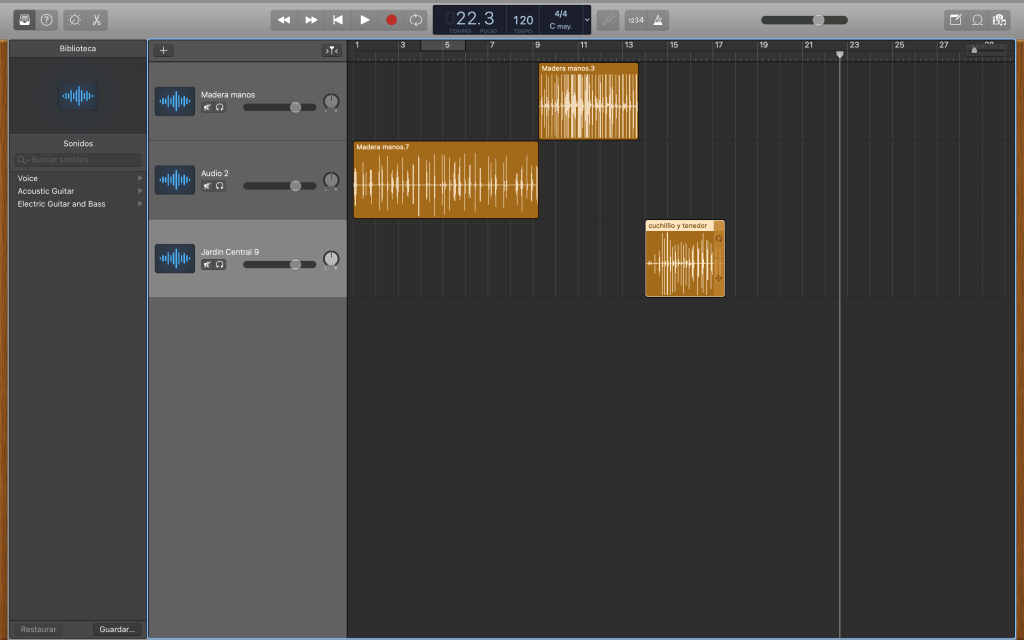
Task: Click the Guardar... button
Action: [x=117, y=629]
